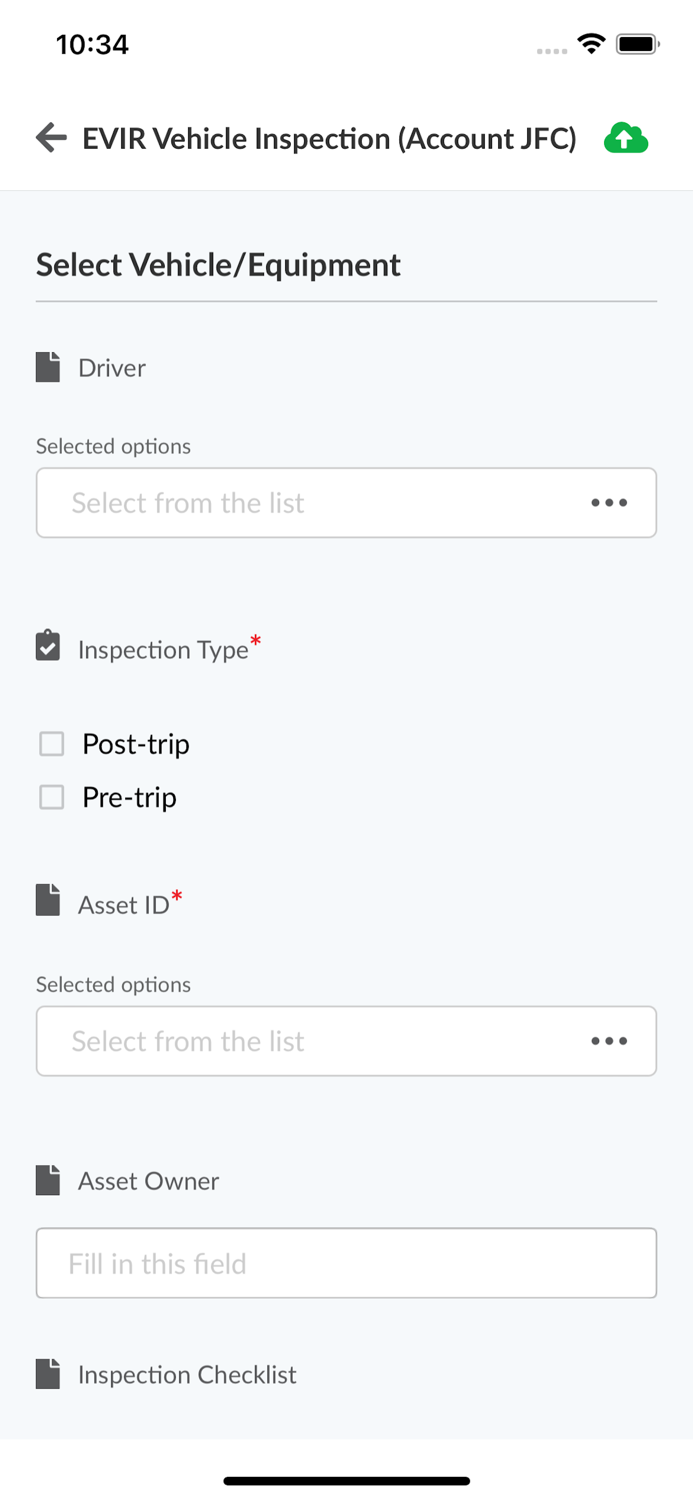Click the Driver field ellipsis button

click(609, 503)
